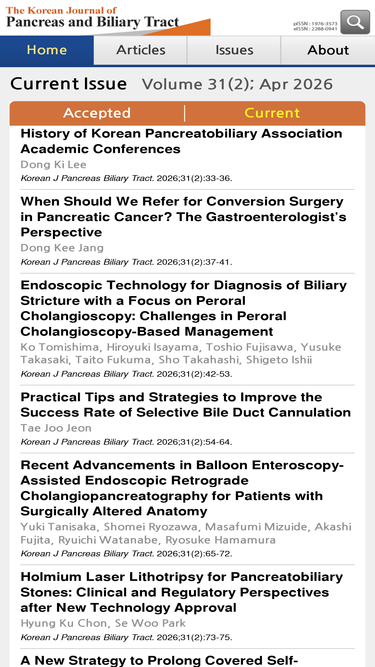Open the magnifier search icon
This screenshot has width=375, height=667.
click(x=355, y=22)
